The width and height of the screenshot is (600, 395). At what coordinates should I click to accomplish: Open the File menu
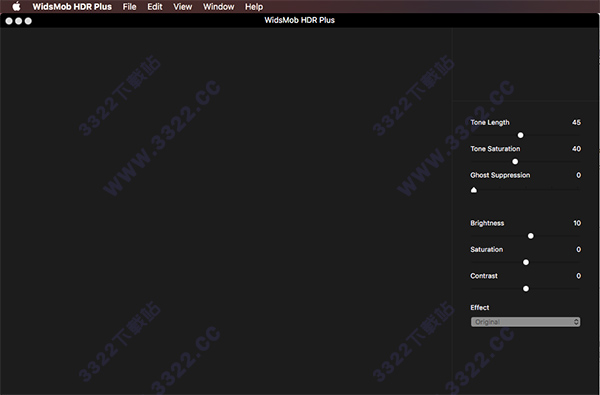click(129, 7)
